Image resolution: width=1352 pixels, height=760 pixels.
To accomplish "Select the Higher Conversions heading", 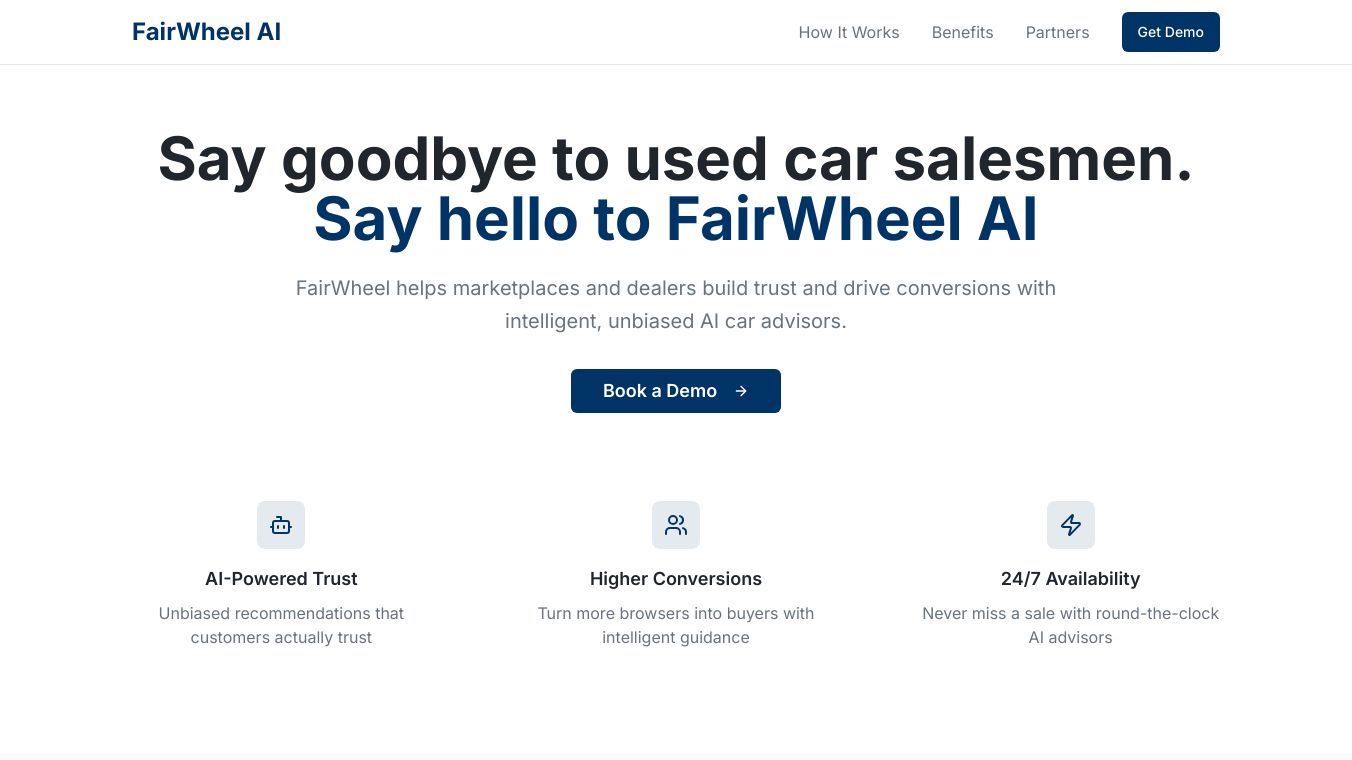I will pos(676,579).
